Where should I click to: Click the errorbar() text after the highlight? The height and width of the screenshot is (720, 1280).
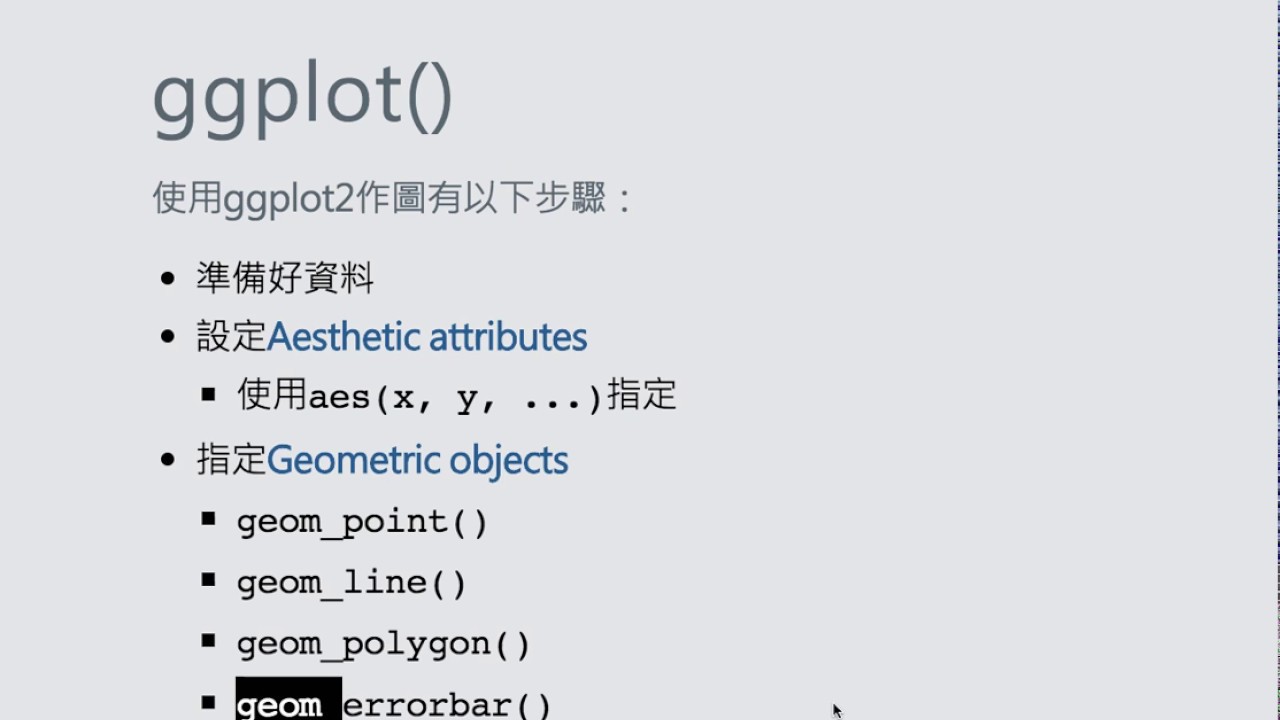tap(447, 705)
